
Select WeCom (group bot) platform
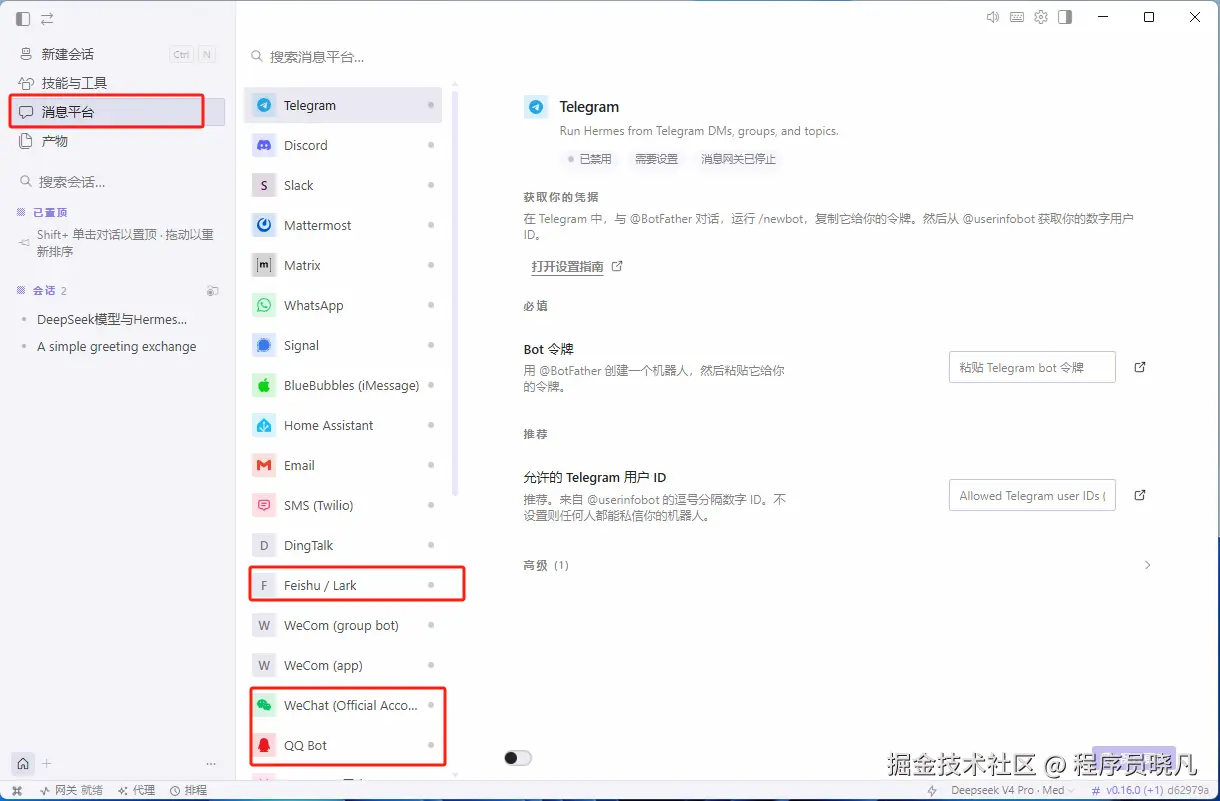tap(343, 625)
